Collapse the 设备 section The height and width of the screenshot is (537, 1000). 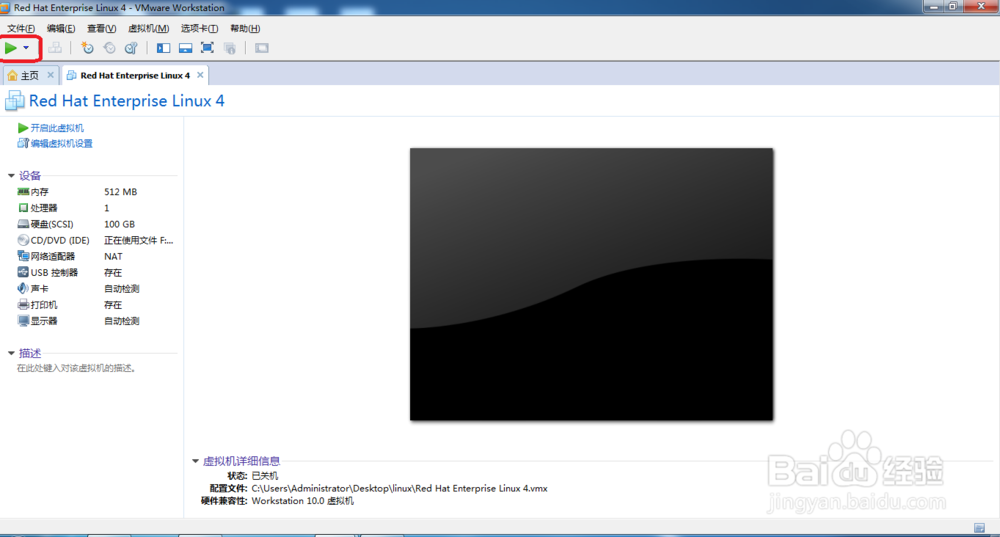tap(11, 175)
